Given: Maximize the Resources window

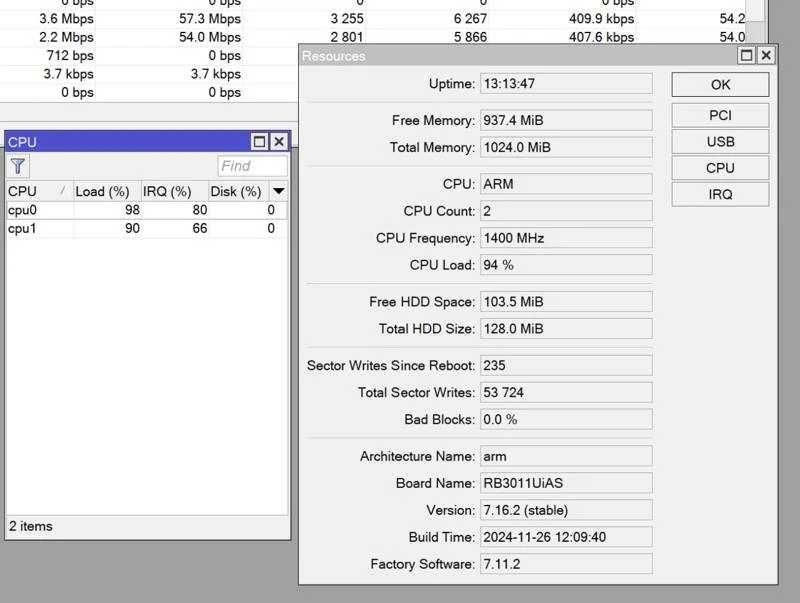Looking at the screenshot, I should pyautogui.click(x=746, y=55).
